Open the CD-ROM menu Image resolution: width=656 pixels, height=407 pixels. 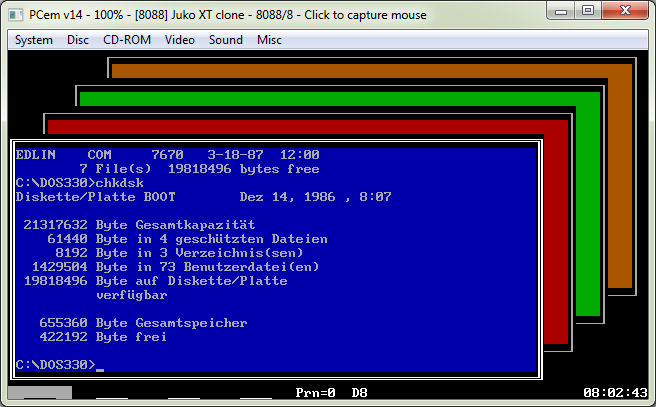point(127,40)
